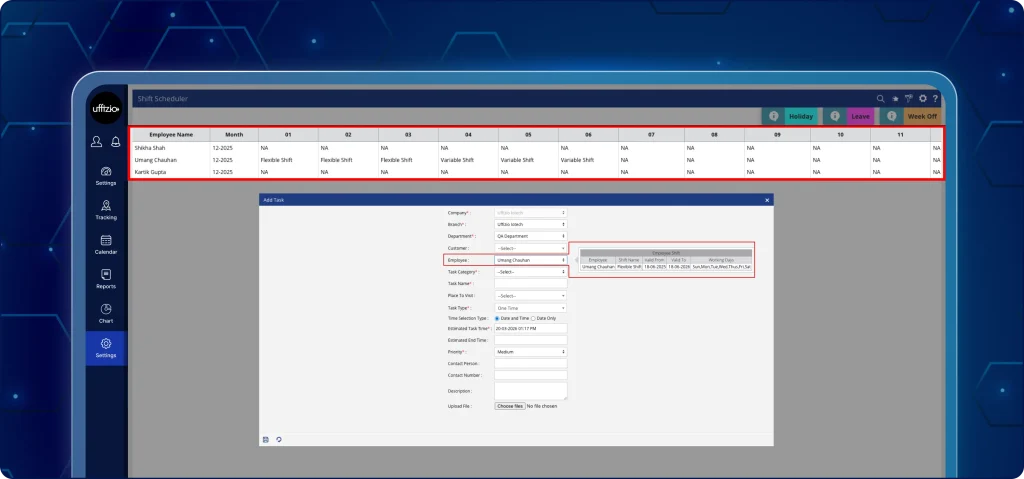1024x479 pixels.
Task: Open the highlighted gear Settings item
Action: click(x=106, y=348)
